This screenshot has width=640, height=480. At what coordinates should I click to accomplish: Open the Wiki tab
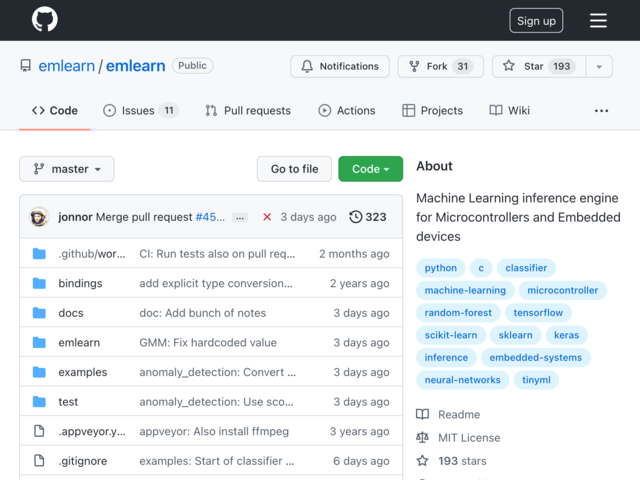point(509,111)
